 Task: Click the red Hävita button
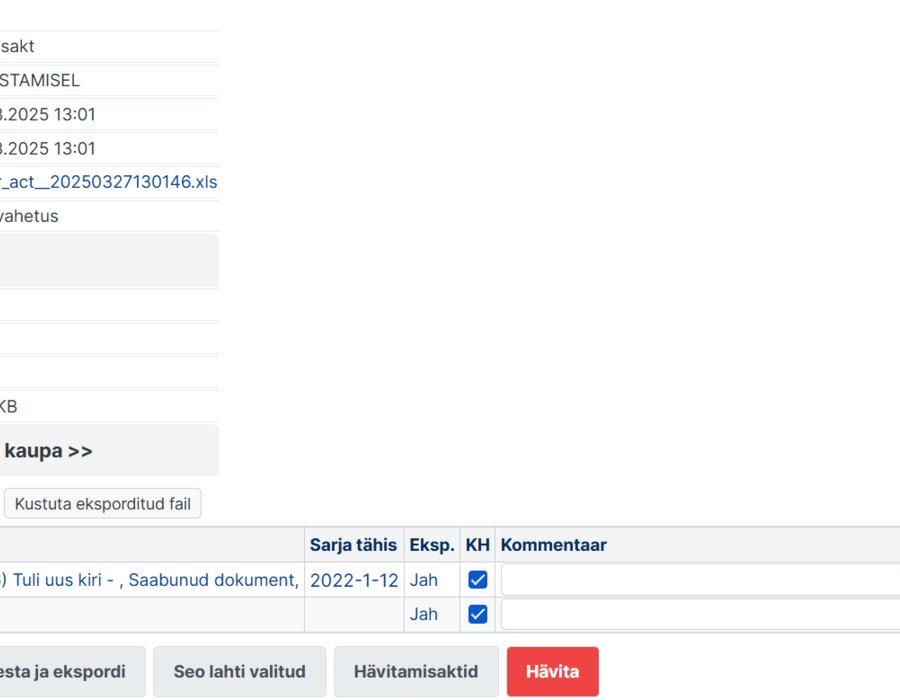click(x=553, y=671)
